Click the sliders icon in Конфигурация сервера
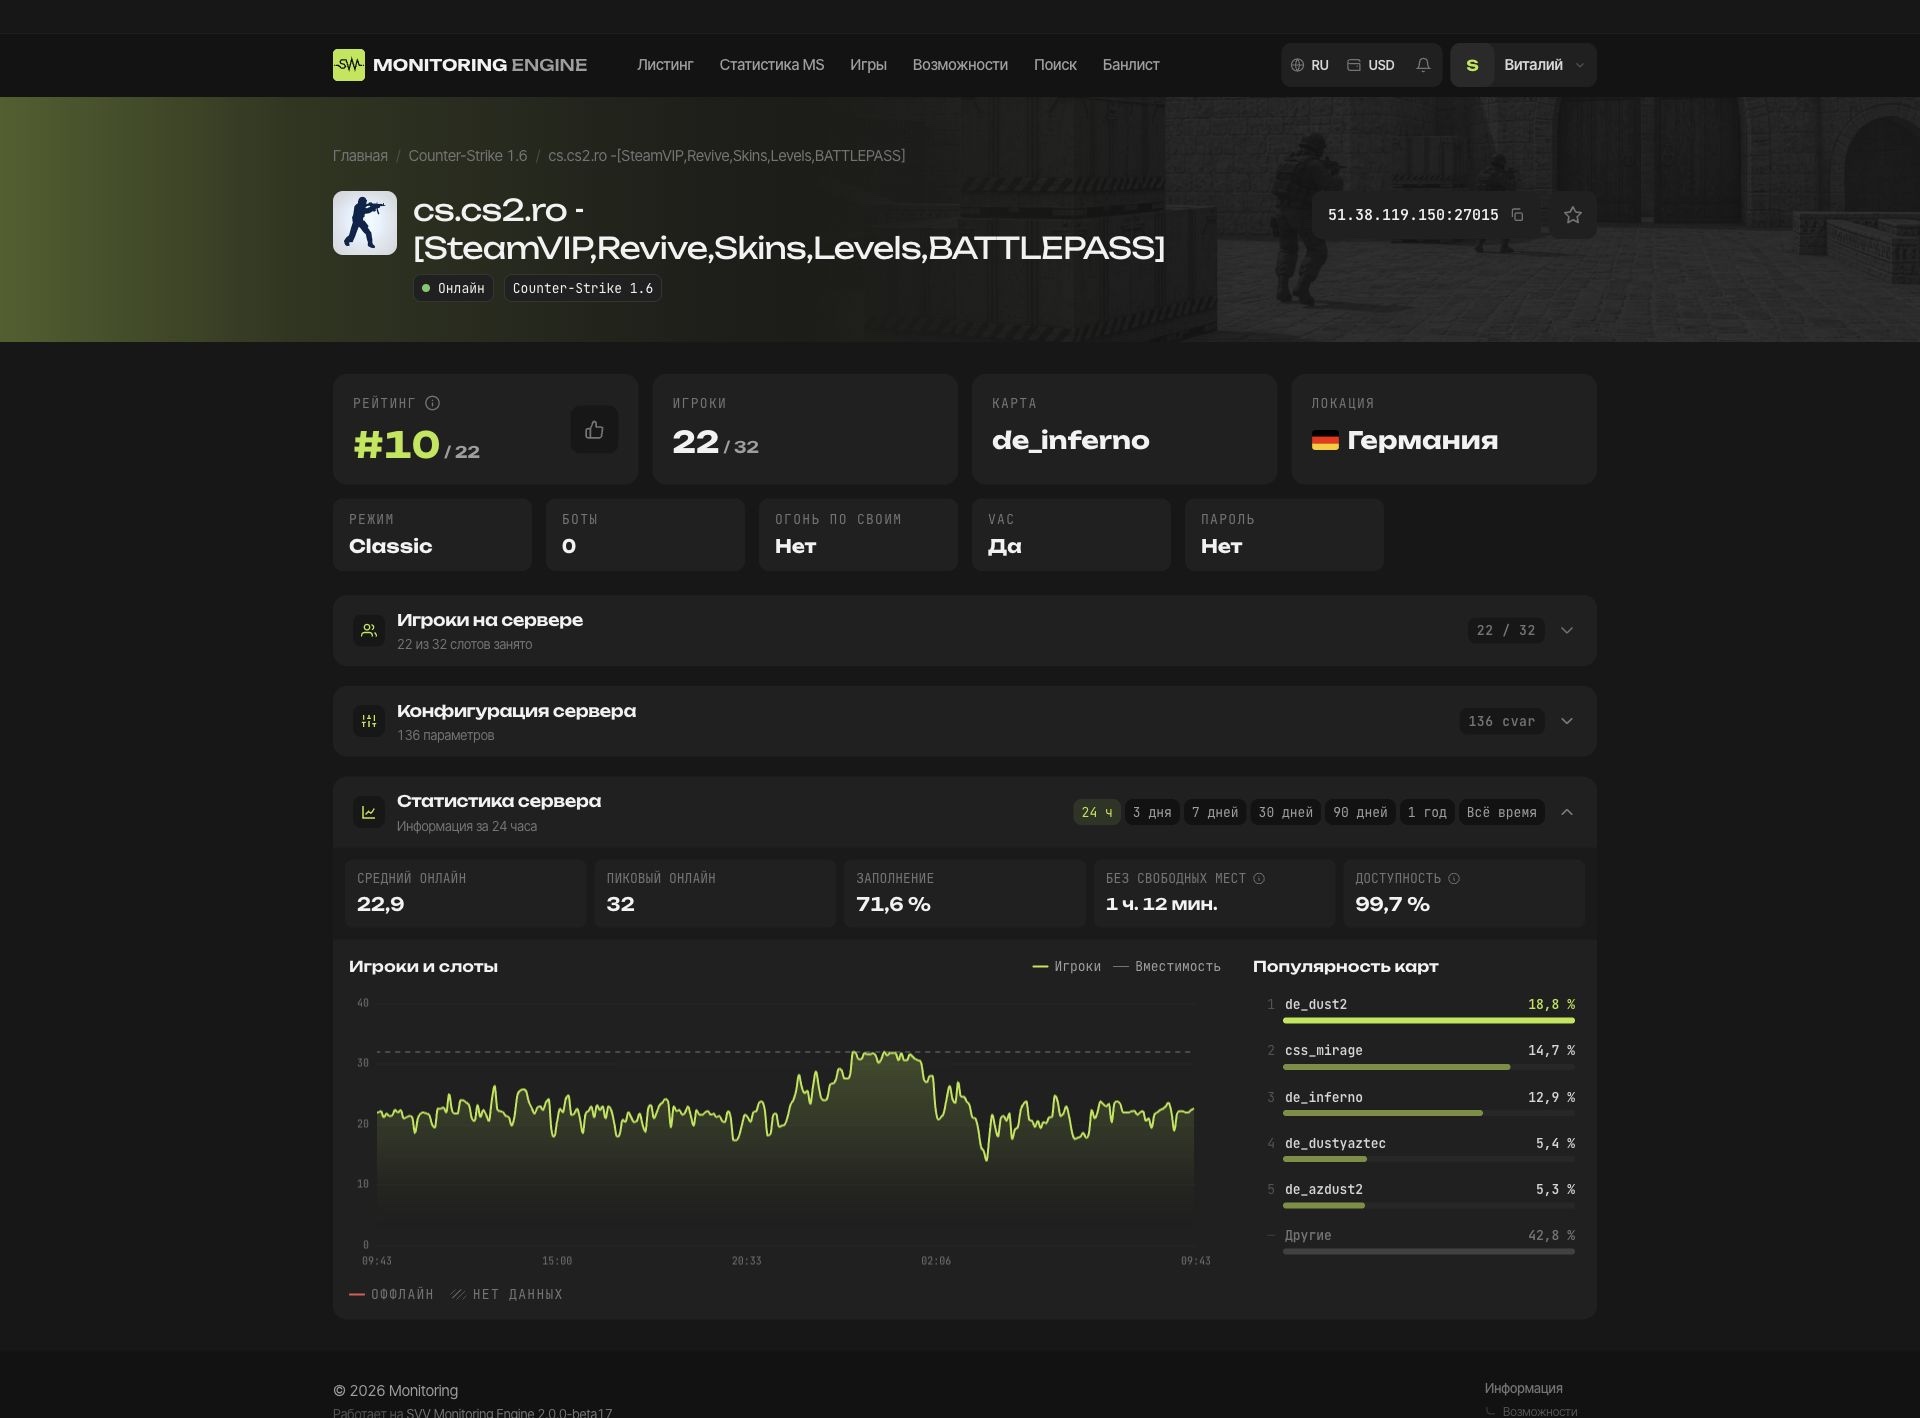1920x1418 pixels. click(x=369, y=721)
